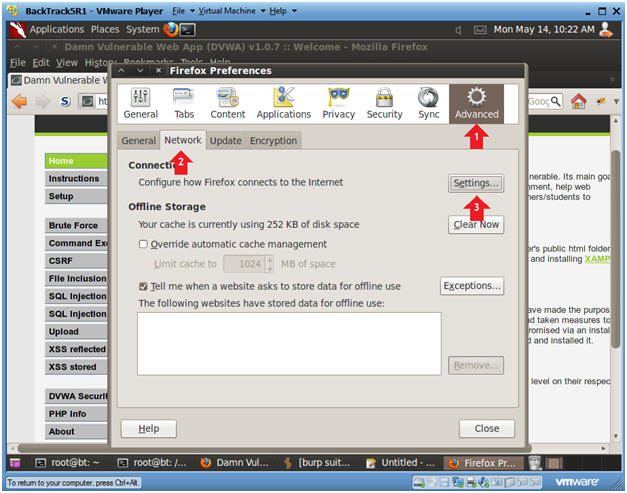This screenshot has height=493, width=627.
Task: Click connection Settings button
Action: tap(475, 183)
